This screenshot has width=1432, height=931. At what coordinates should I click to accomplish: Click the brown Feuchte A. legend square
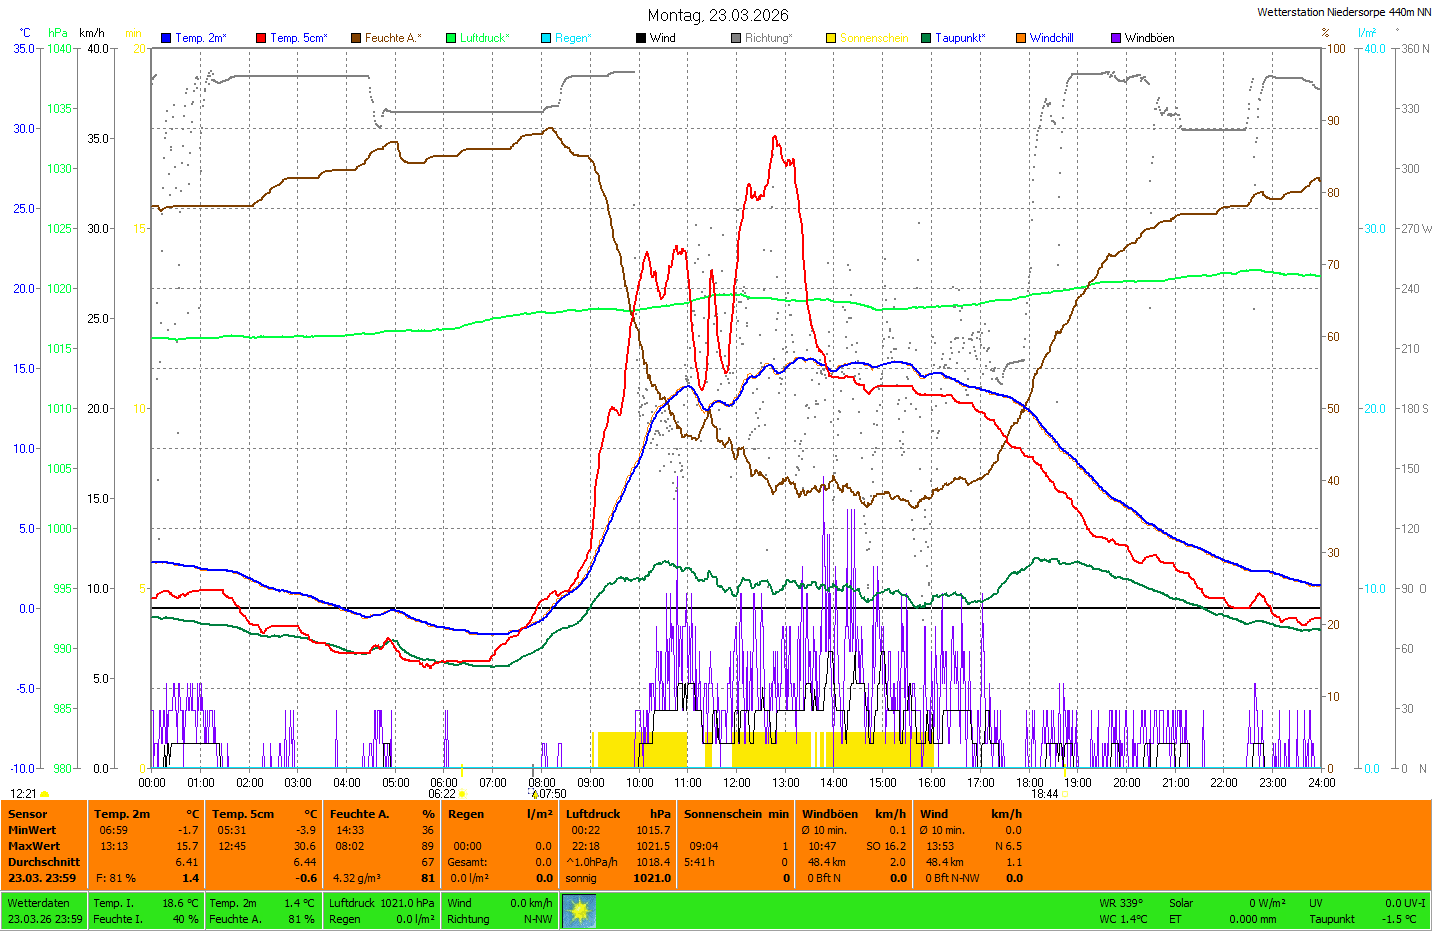(x=356, y=38)
